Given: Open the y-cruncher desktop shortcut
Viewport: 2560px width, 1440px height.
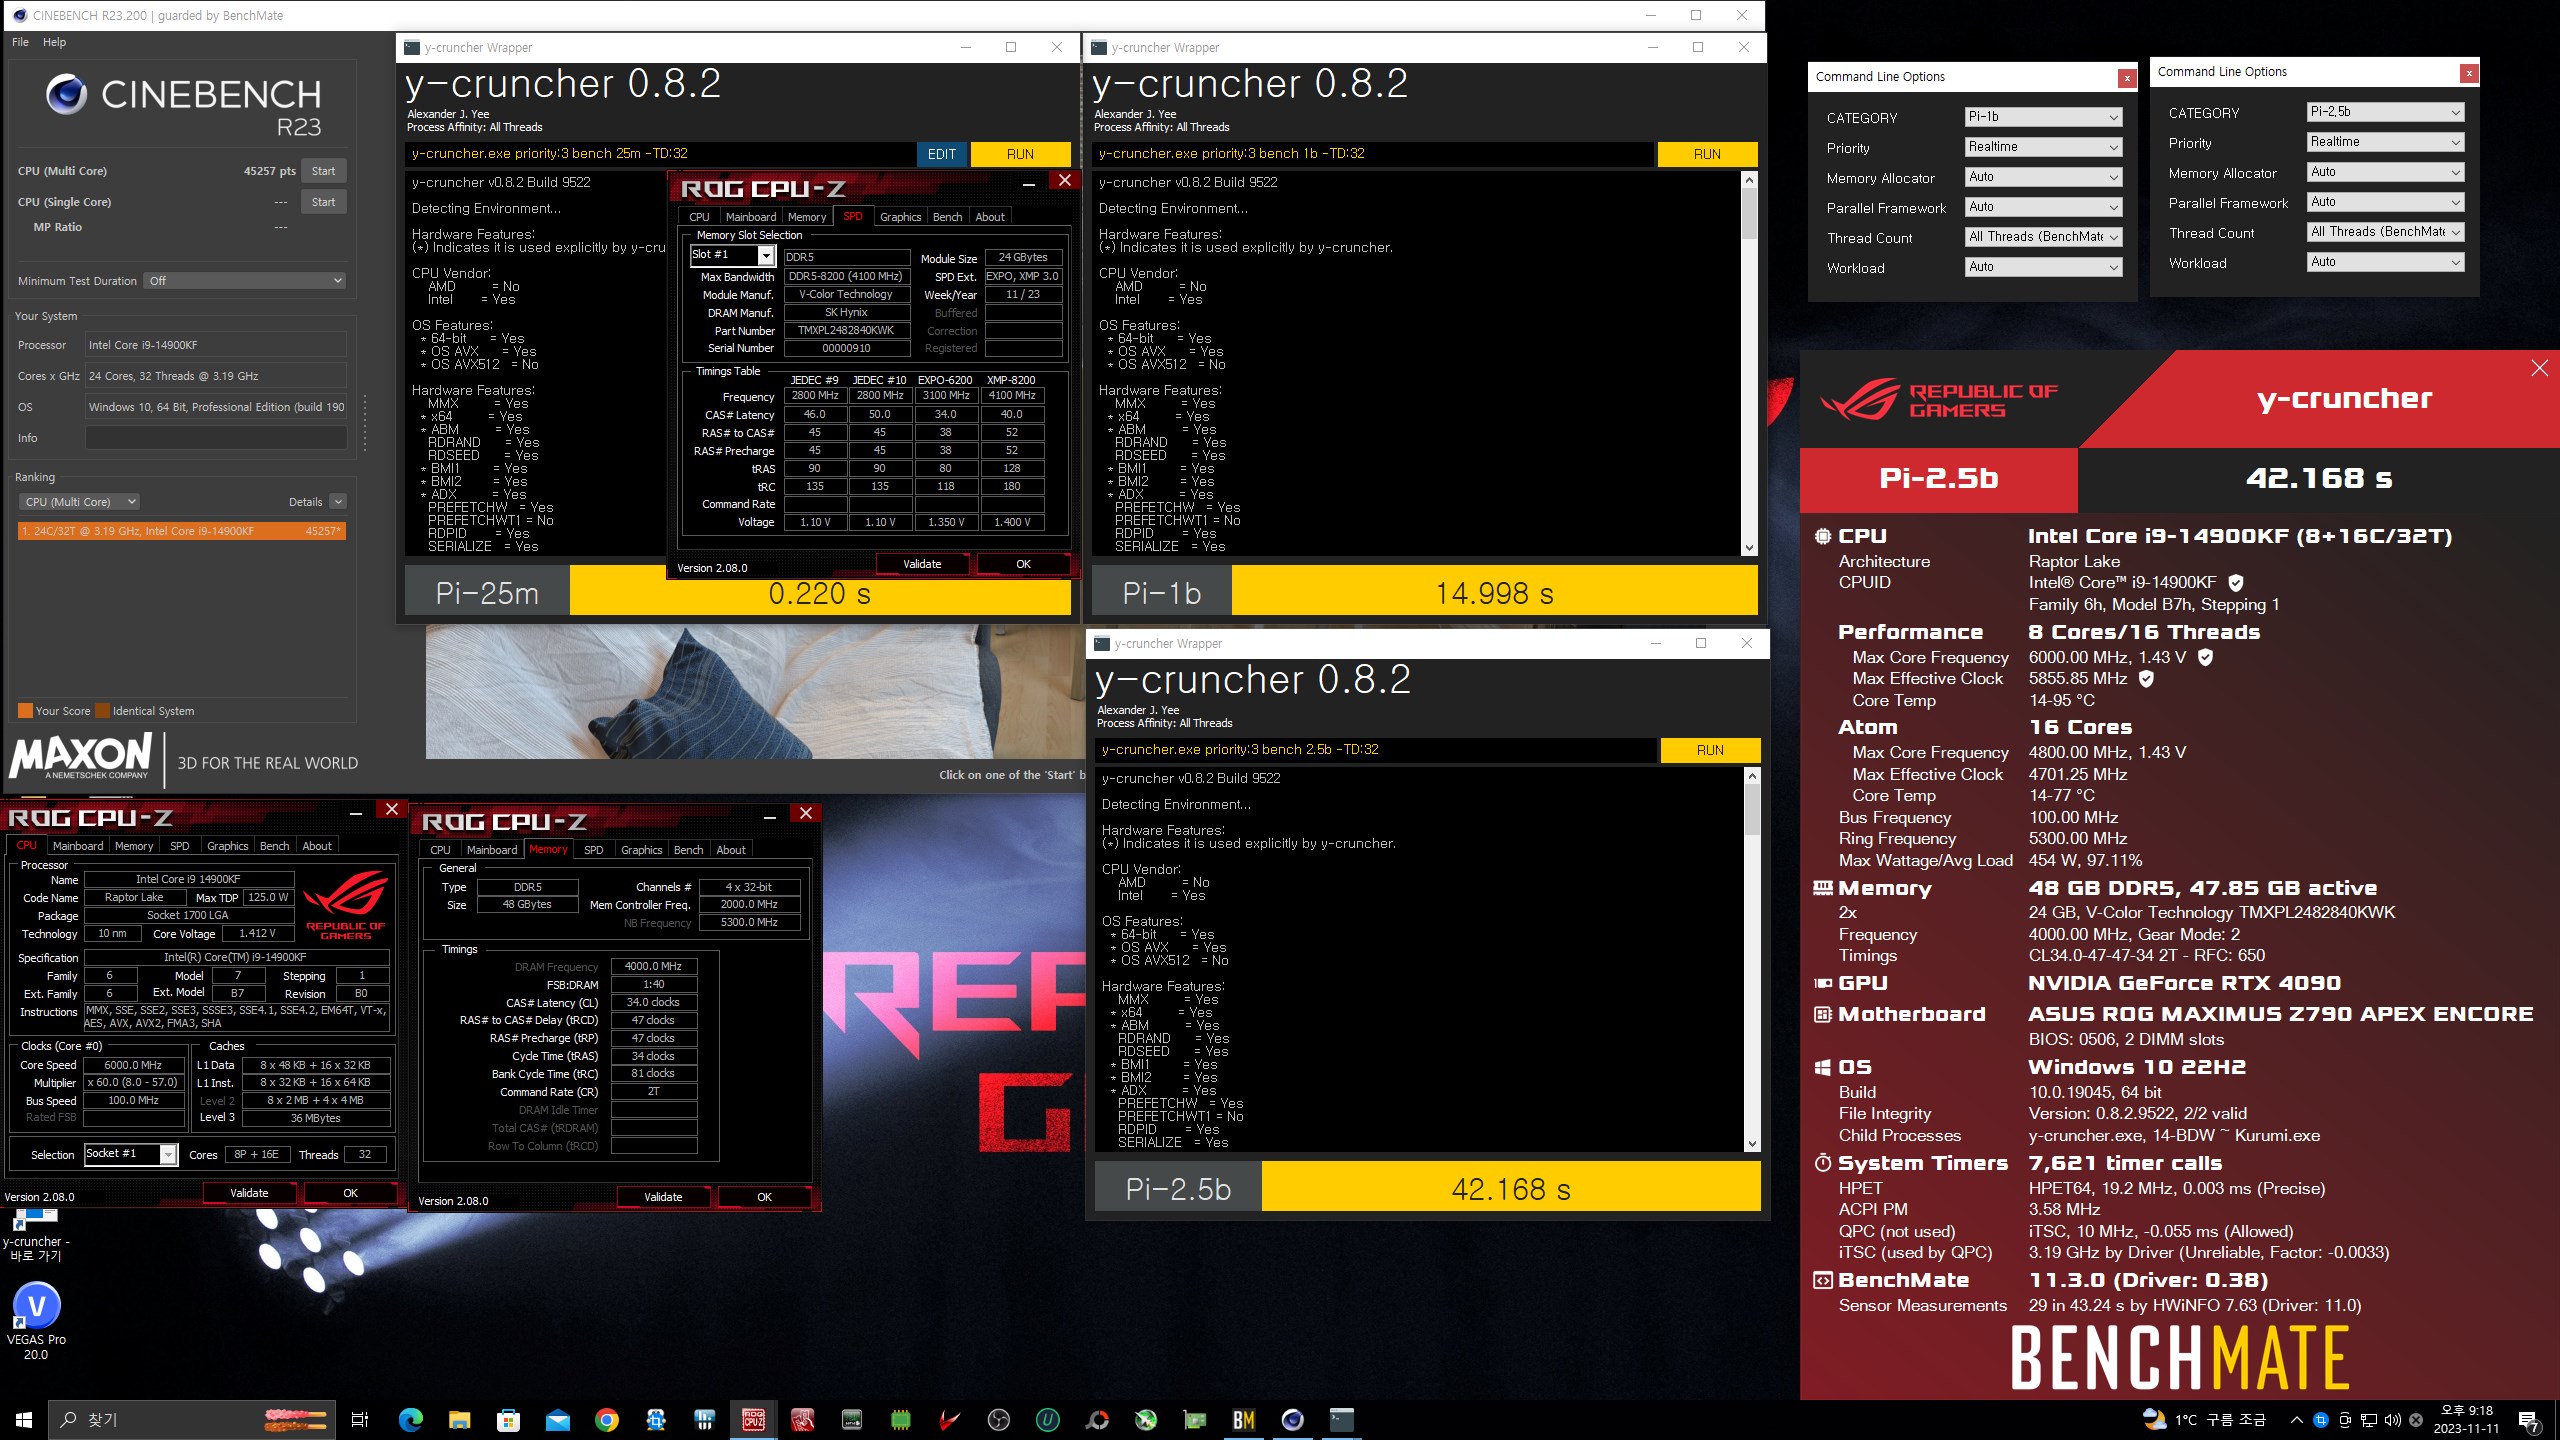Looking at the screenshot, I should (36, 1234).
